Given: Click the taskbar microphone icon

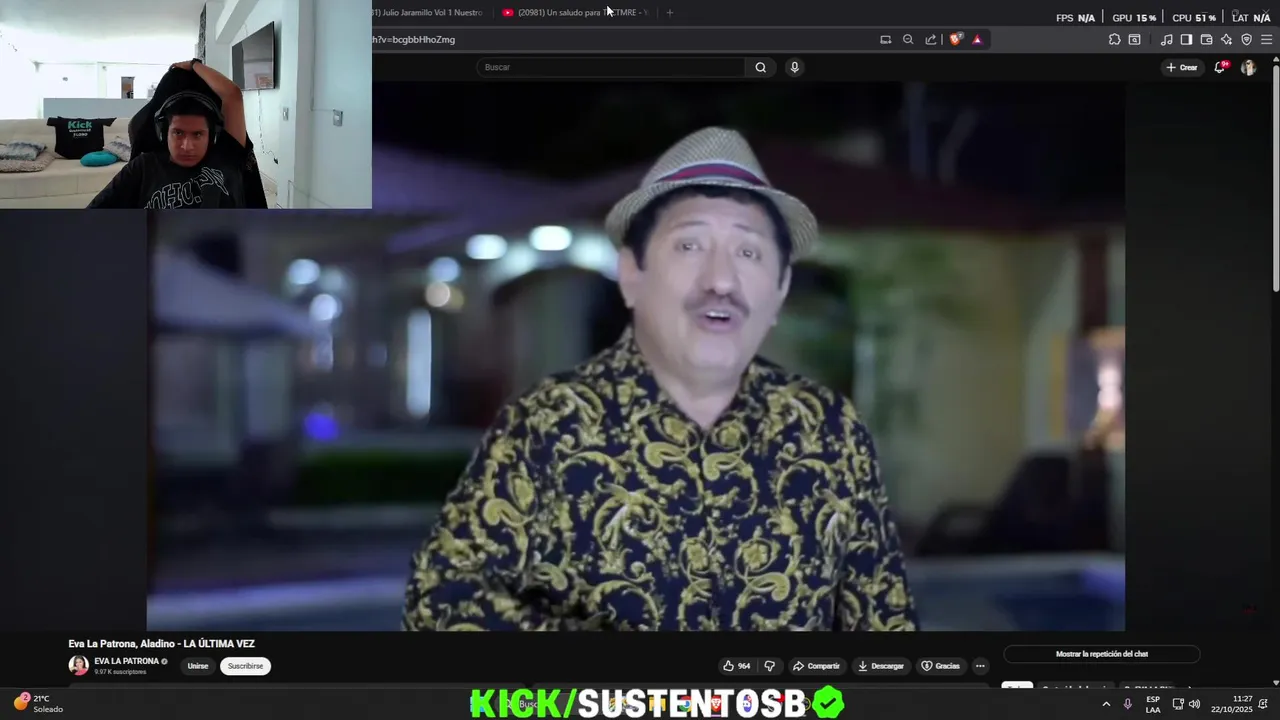Looking at the screenshot, I should point(1128,704).
